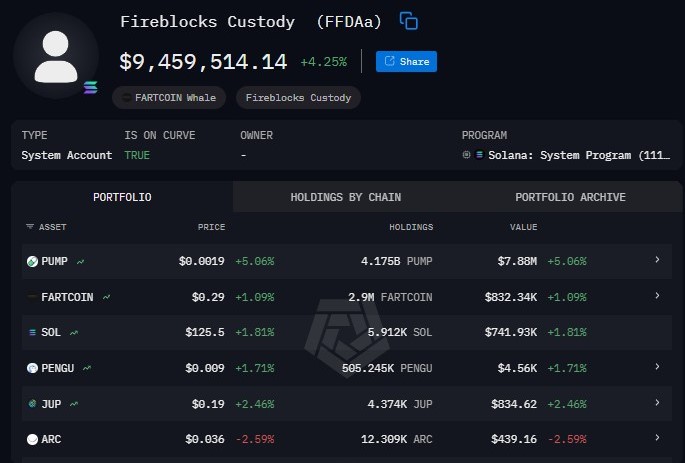Copy the Fireblocks Custody address
This screenshot has height=463, width=685.
click(x=408, y=21)
